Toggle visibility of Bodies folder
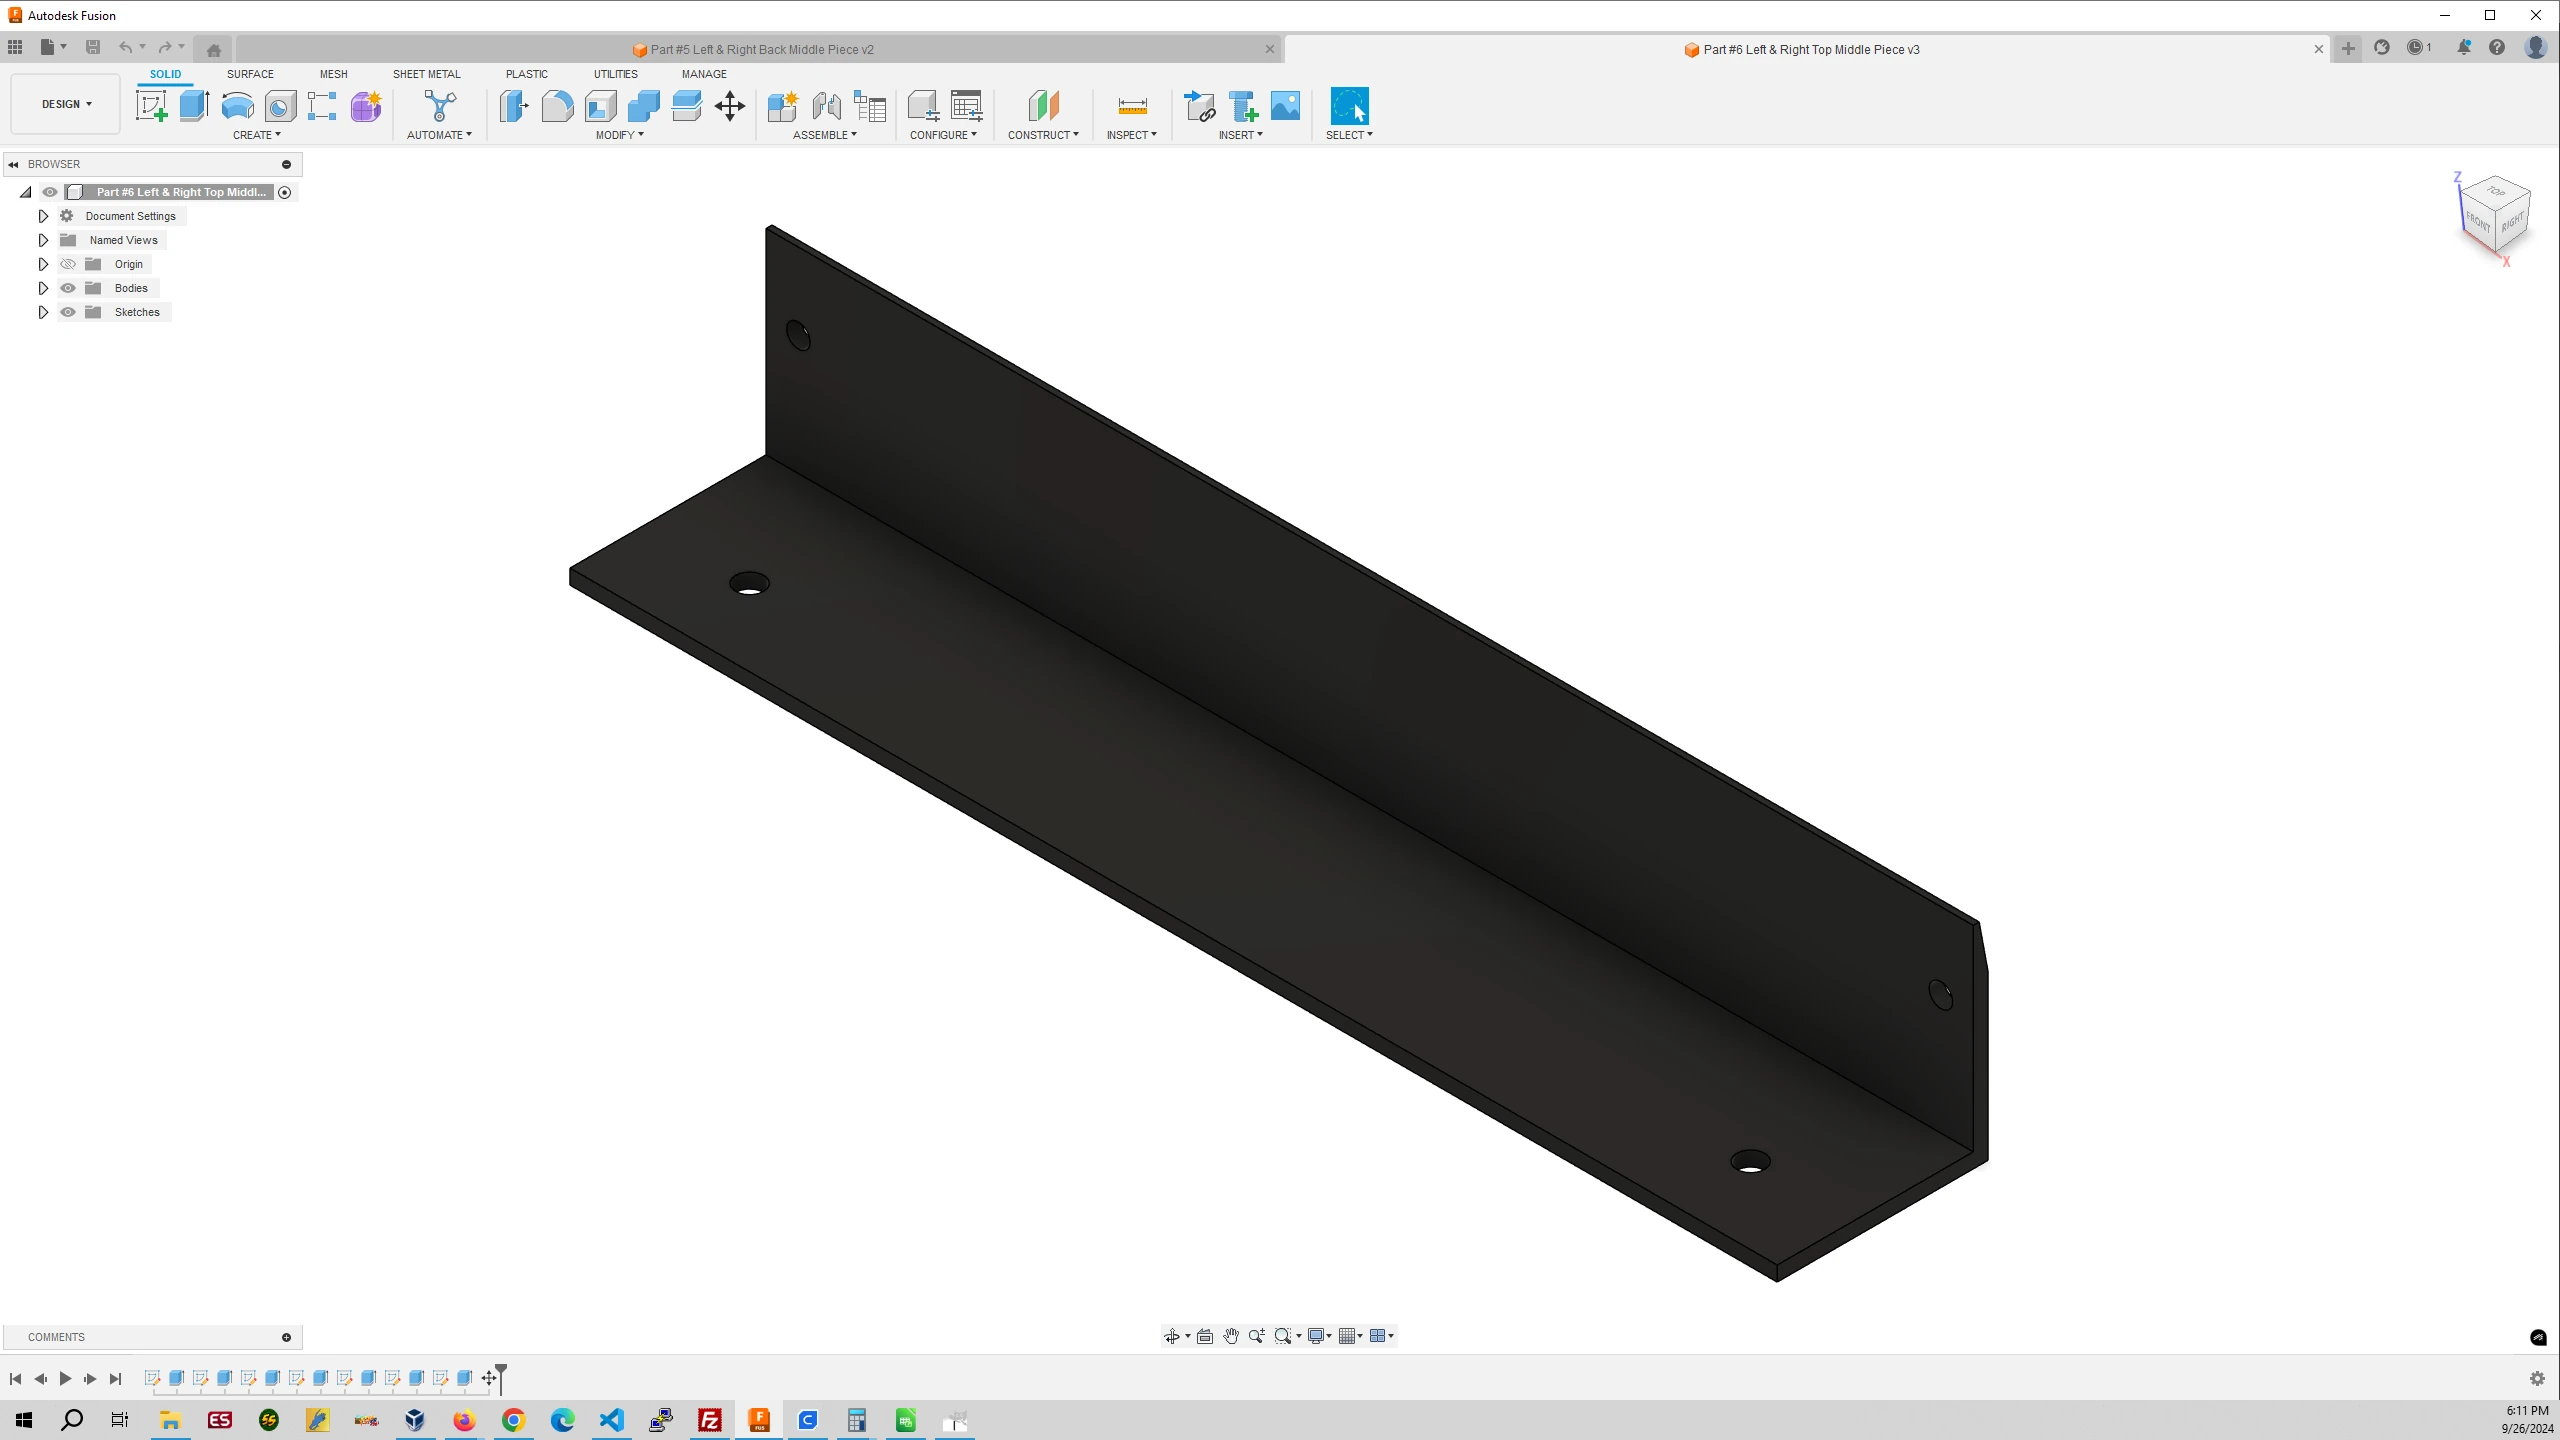 [x=69, y=288]
